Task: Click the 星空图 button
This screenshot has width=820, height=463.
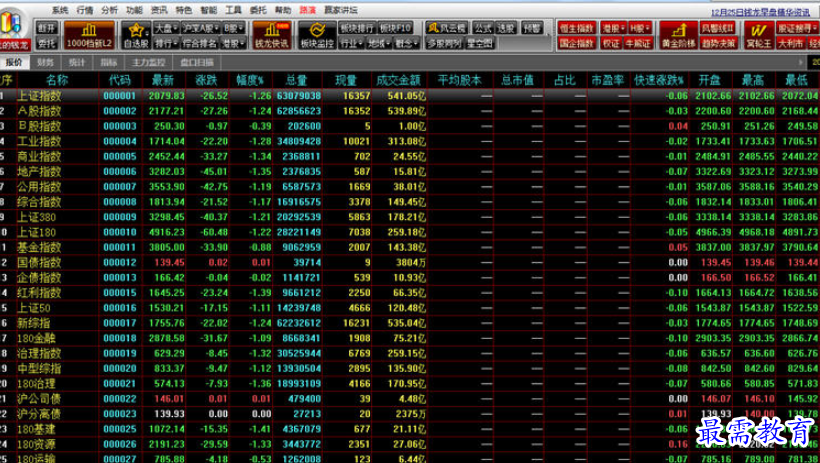Action: coord(480,43)
